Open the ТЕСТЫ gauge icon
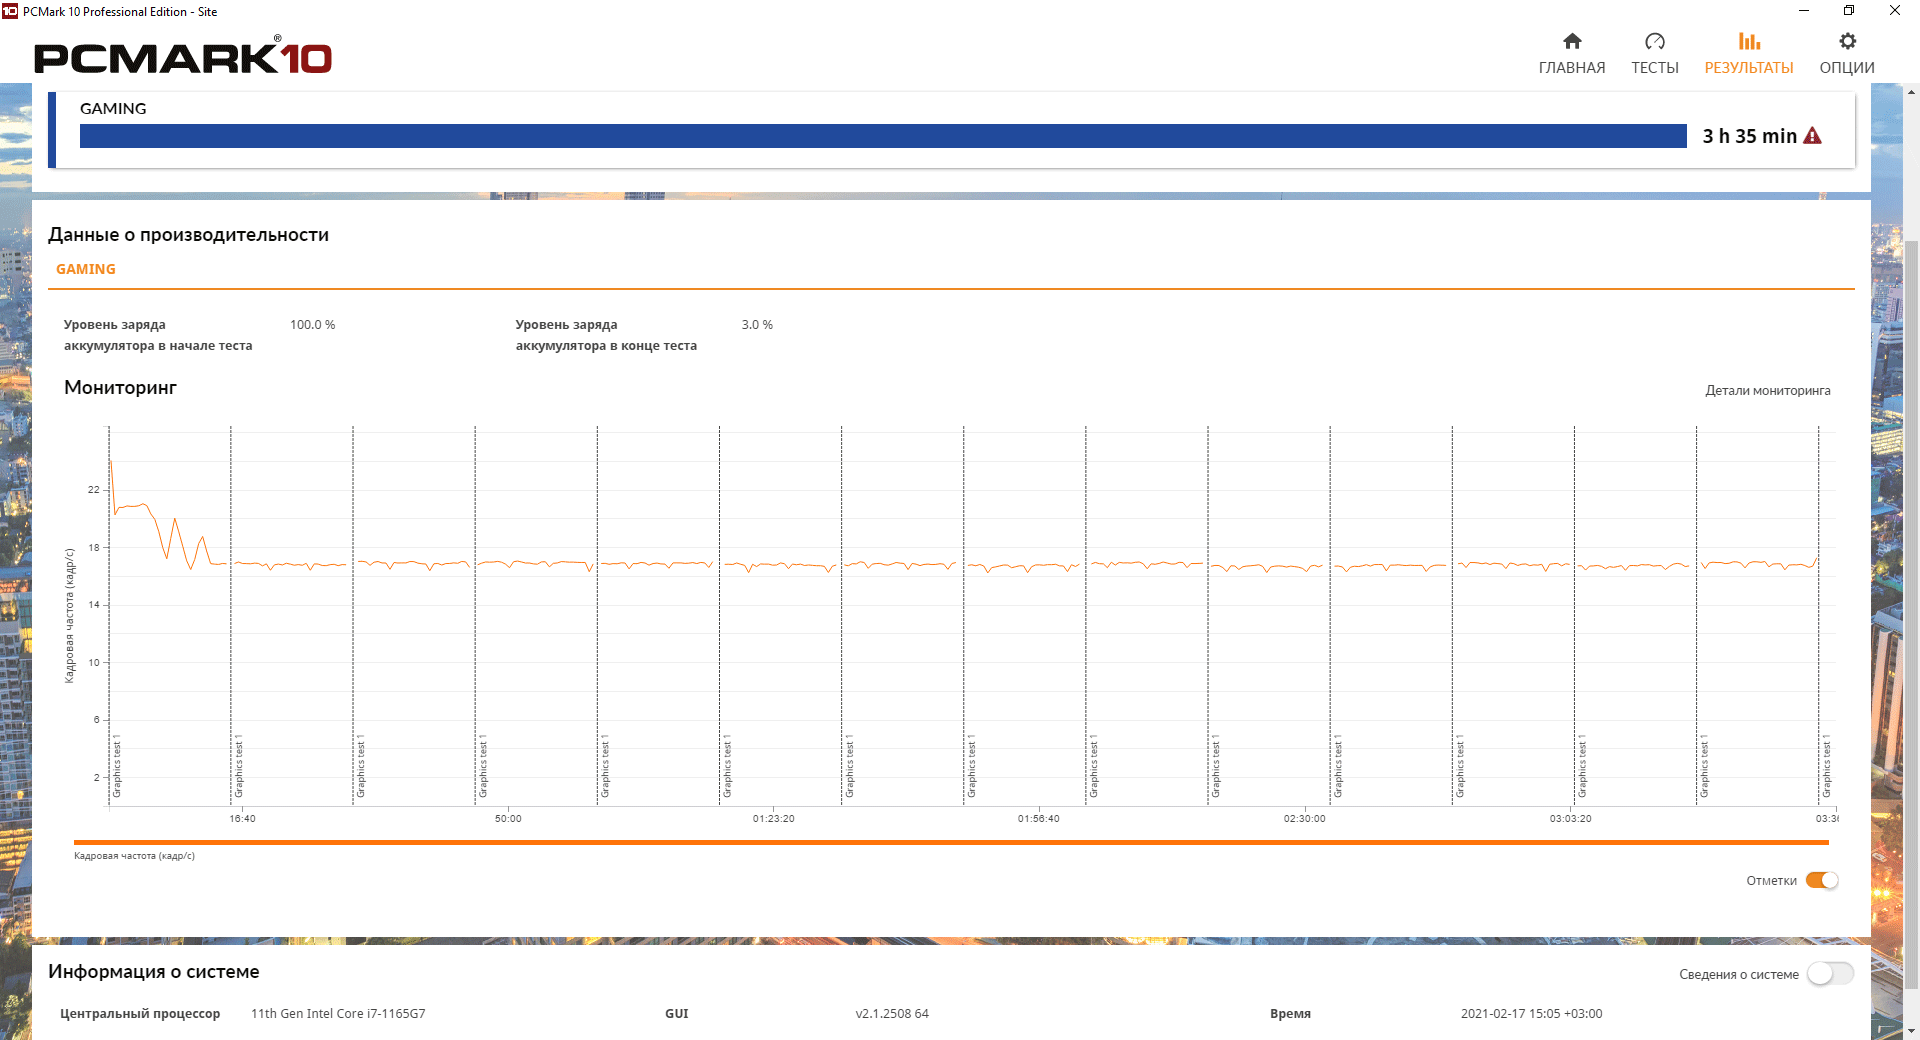The width and height of the screenshot is (1920, 1040). coord(1655,41)
